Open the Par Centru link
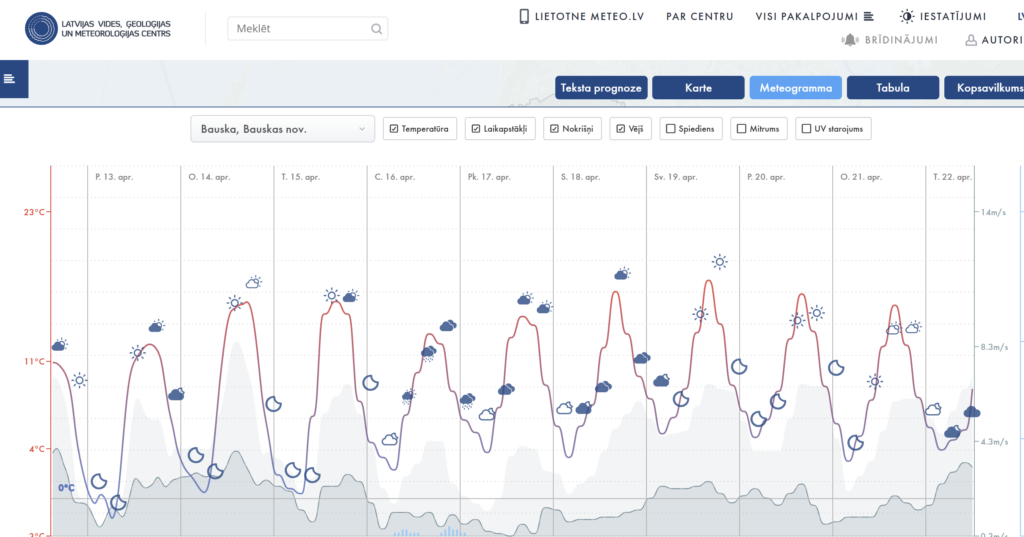 pos(699,16)
